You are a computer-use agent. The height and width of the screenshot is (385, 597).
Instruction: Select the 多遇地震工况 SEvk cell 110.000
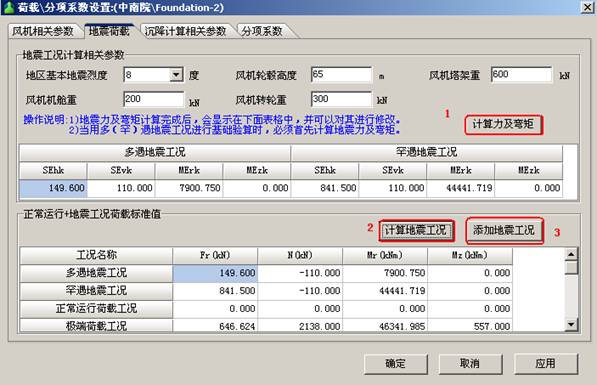(121, 188)
